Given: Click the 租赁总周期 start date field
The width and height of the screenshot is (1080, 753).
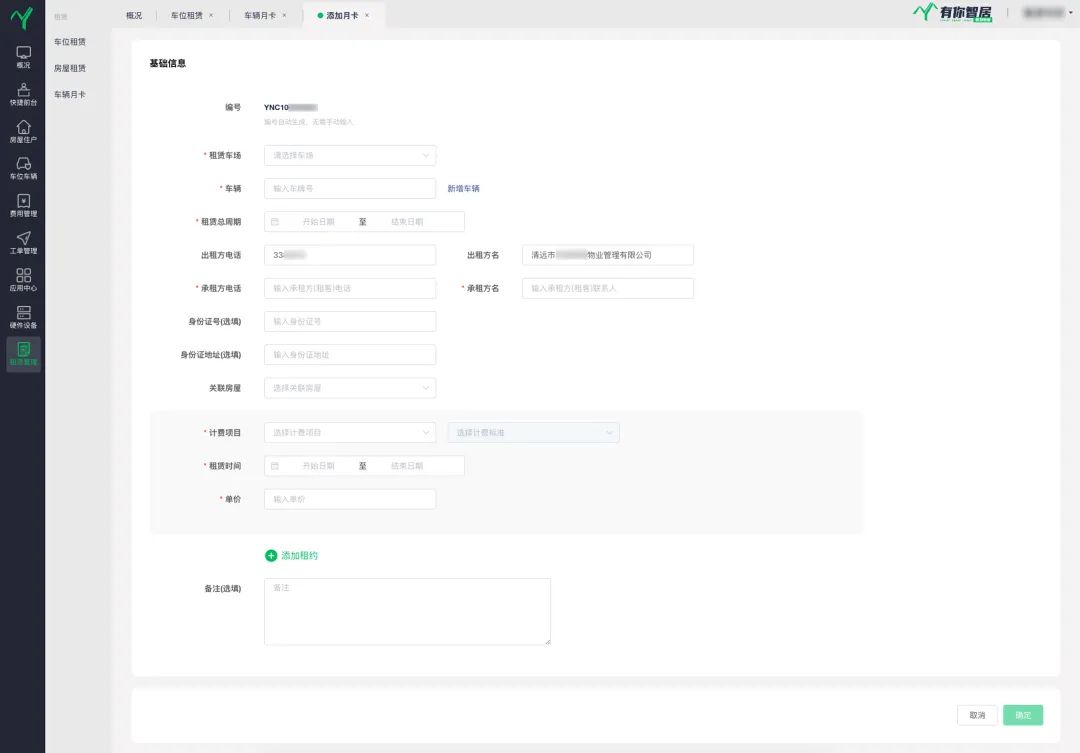Looking at the screenshot, I should click(318, 222).
